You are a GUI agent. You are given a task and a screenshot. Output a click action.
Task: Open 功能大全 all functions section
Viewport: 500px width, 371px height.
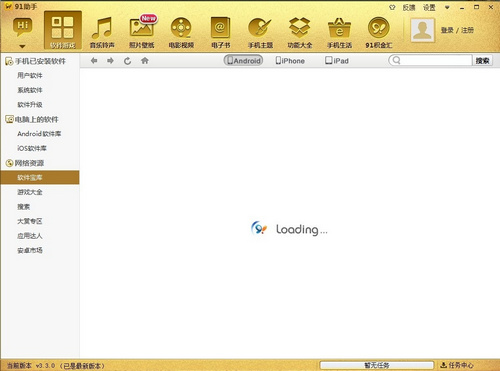point(299,32)
